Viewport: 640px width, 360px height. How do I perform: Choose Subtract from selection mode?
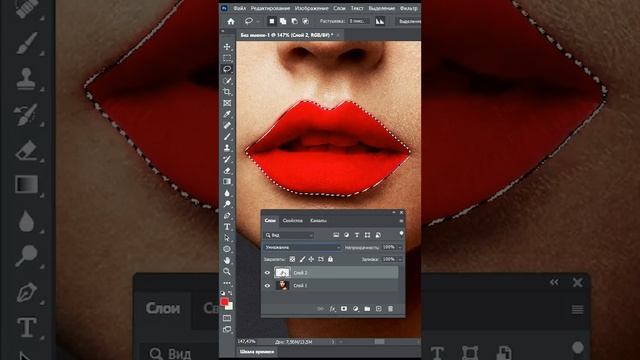coord(294,21)
